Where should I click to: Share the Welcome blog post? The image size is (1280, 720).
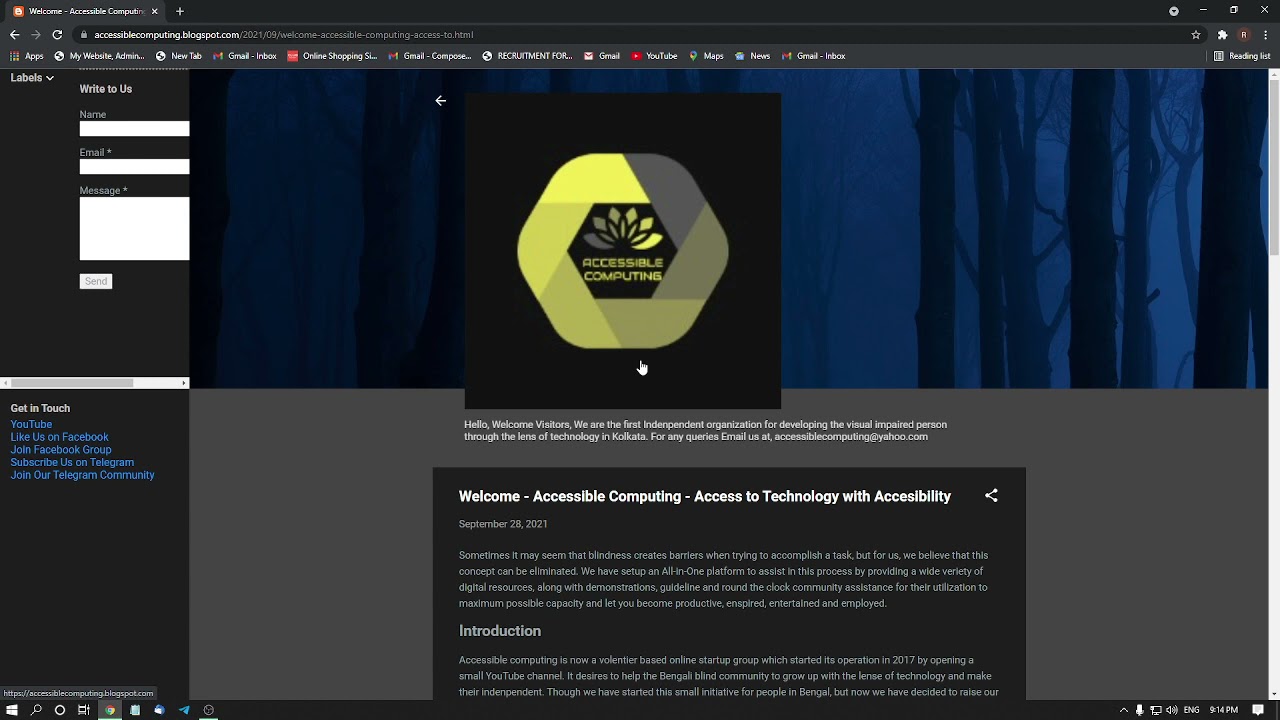[x=991, y=496]
